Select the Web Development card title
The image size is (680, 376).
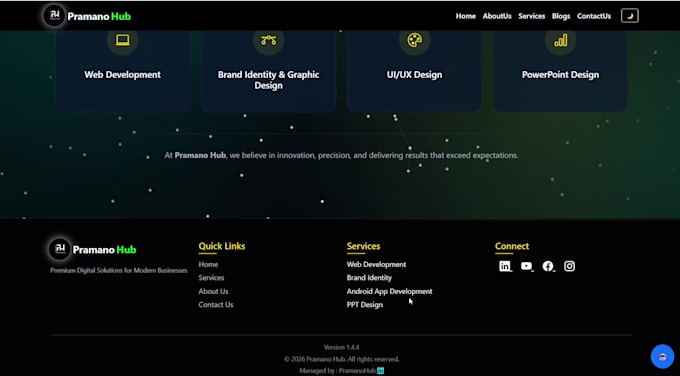pos(122,75)
